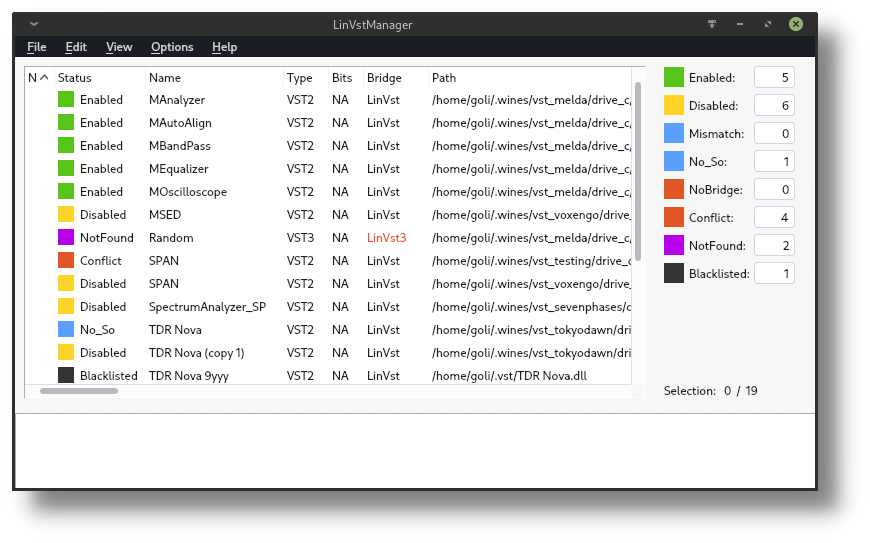870x543 pixels.
Task: Click the Conflict count field showing 4
Action: click(x=774, y=217)
